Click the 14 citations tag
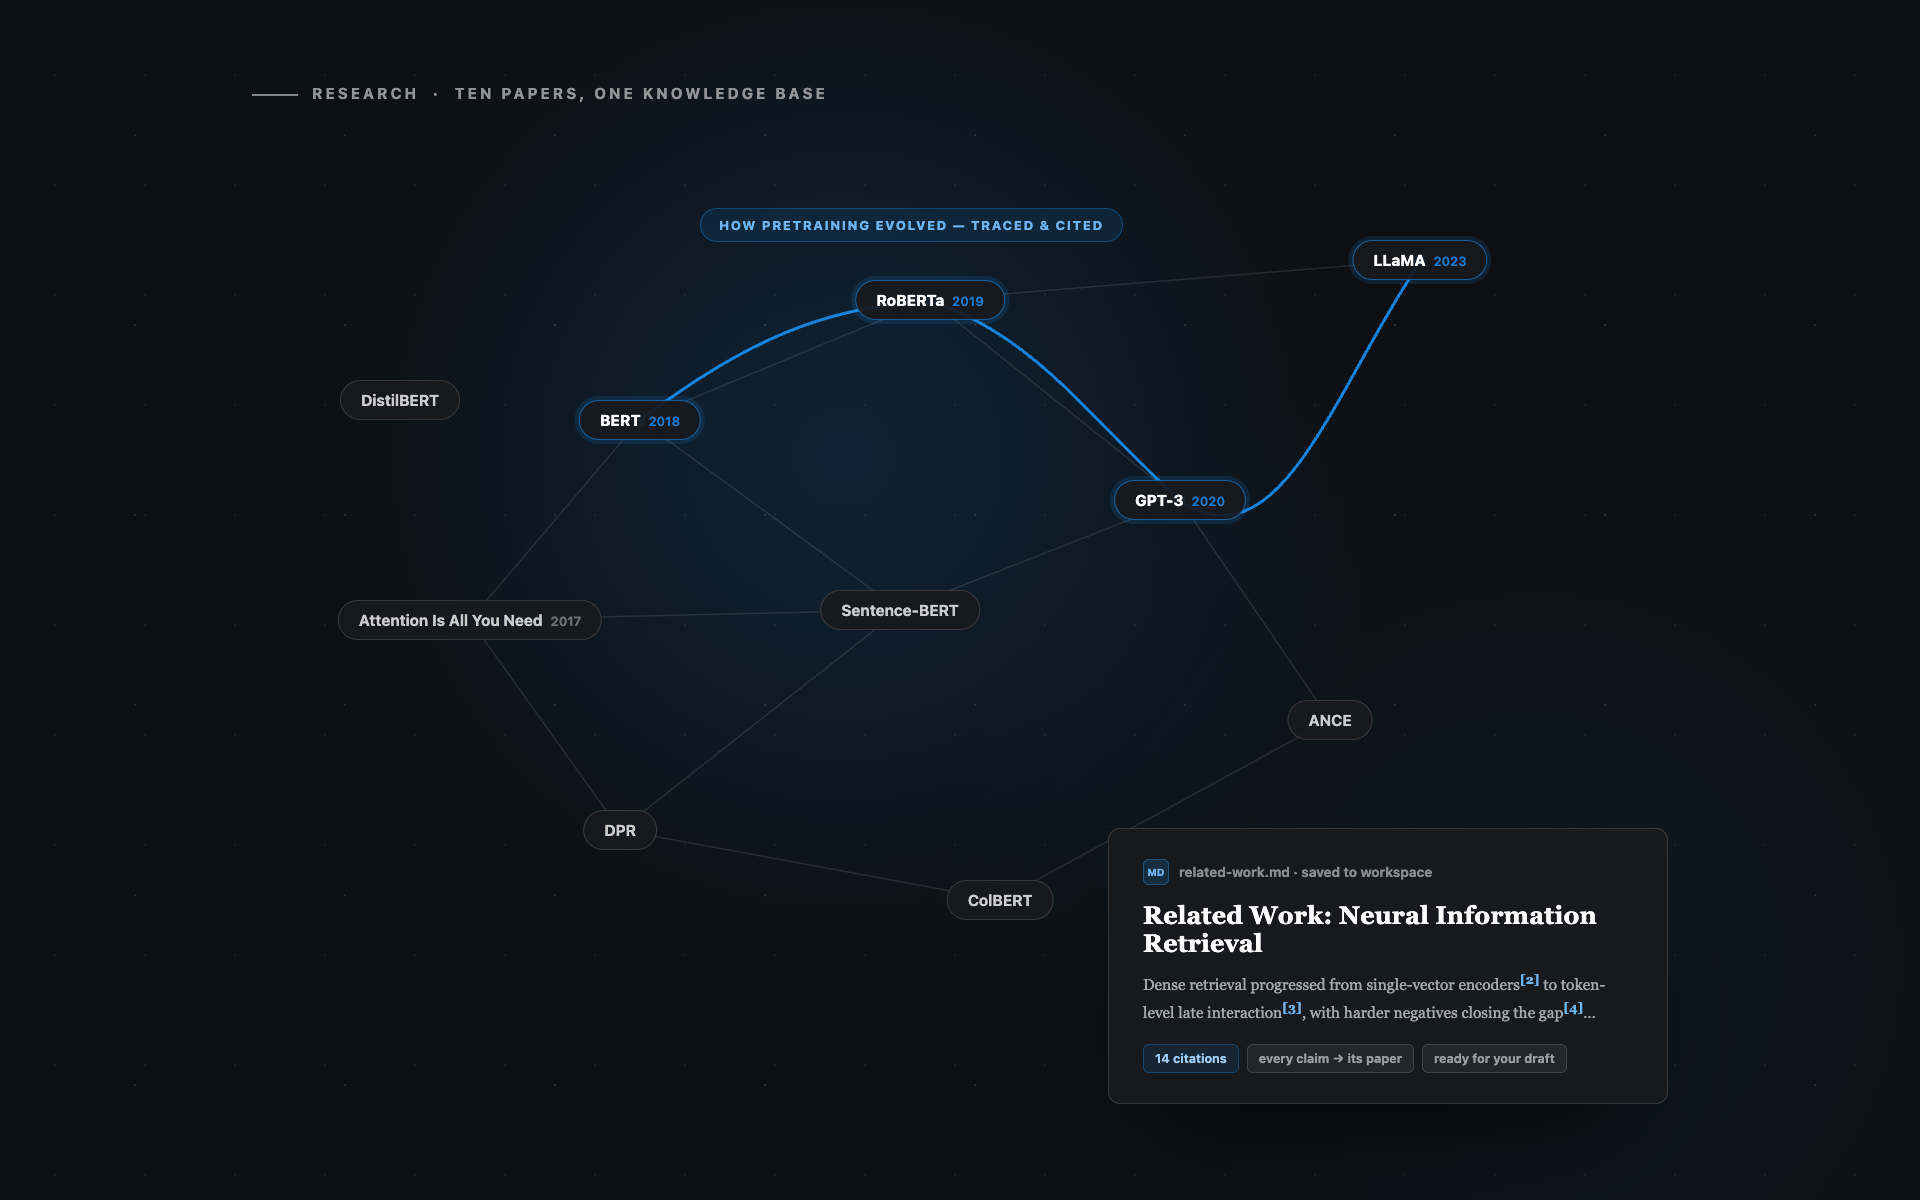1920x1200 pixels. click(1190, 1058)
